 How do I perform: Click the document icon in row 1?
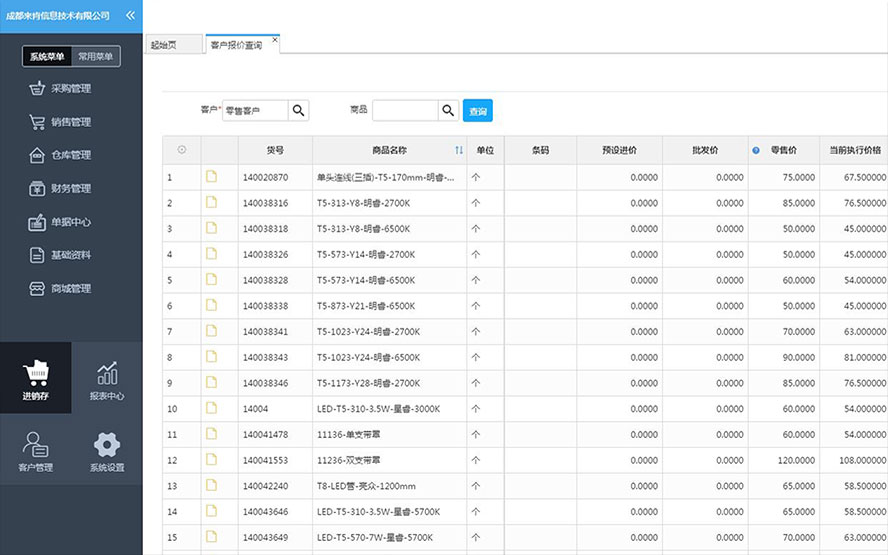pyautogui.click(x=211, y=177)
